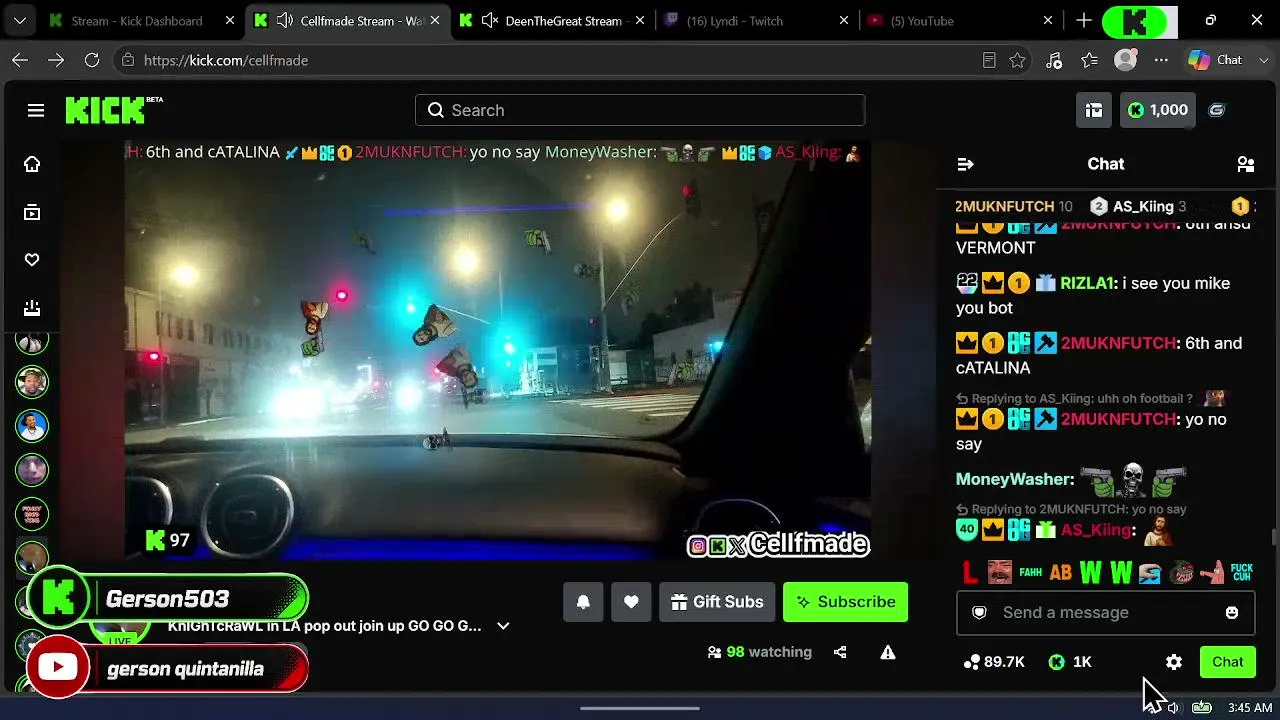Open the Copilot Chat button in the browser
Viewport: 1280px width, 720px height.
(x=1215, y=60)
